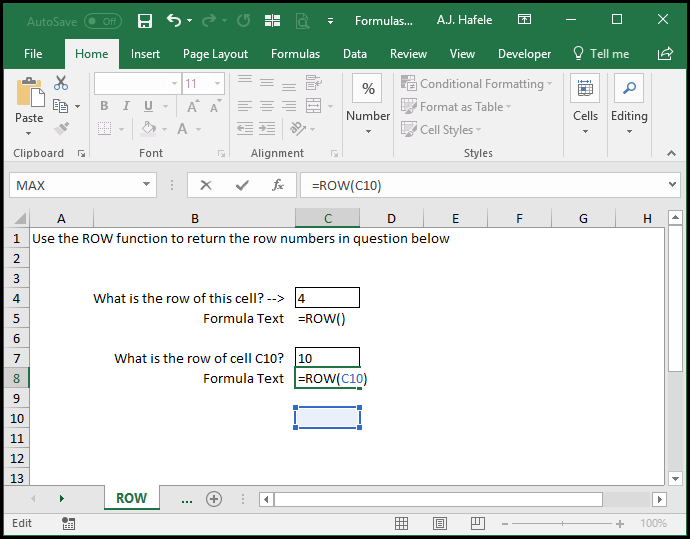Click the Increase Indent icon
The height and width of the screenshot is (539, 690).
(267, 129)
